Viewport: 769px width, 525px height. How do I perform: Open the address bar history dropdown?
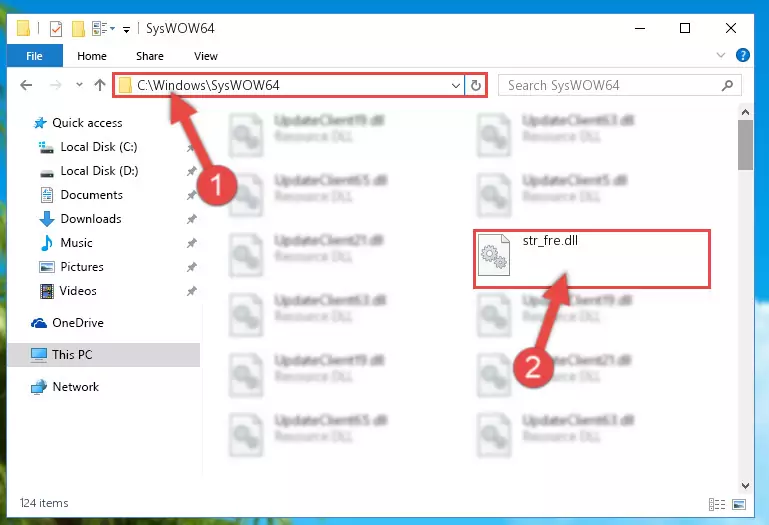[456, 85]
